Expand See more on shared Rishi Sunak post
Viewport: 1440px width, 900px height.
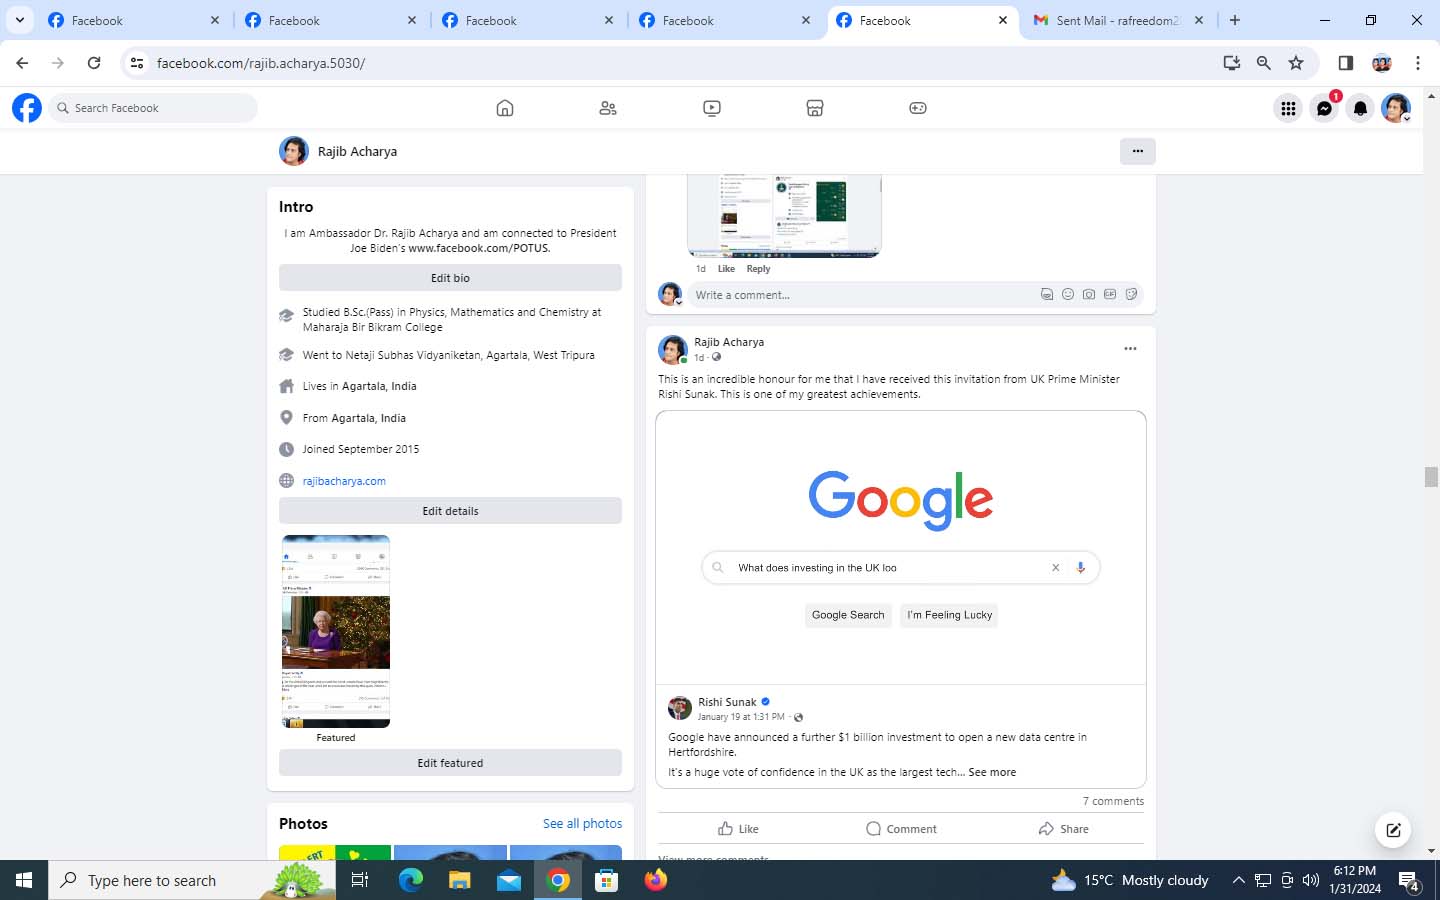click(992, 772)
